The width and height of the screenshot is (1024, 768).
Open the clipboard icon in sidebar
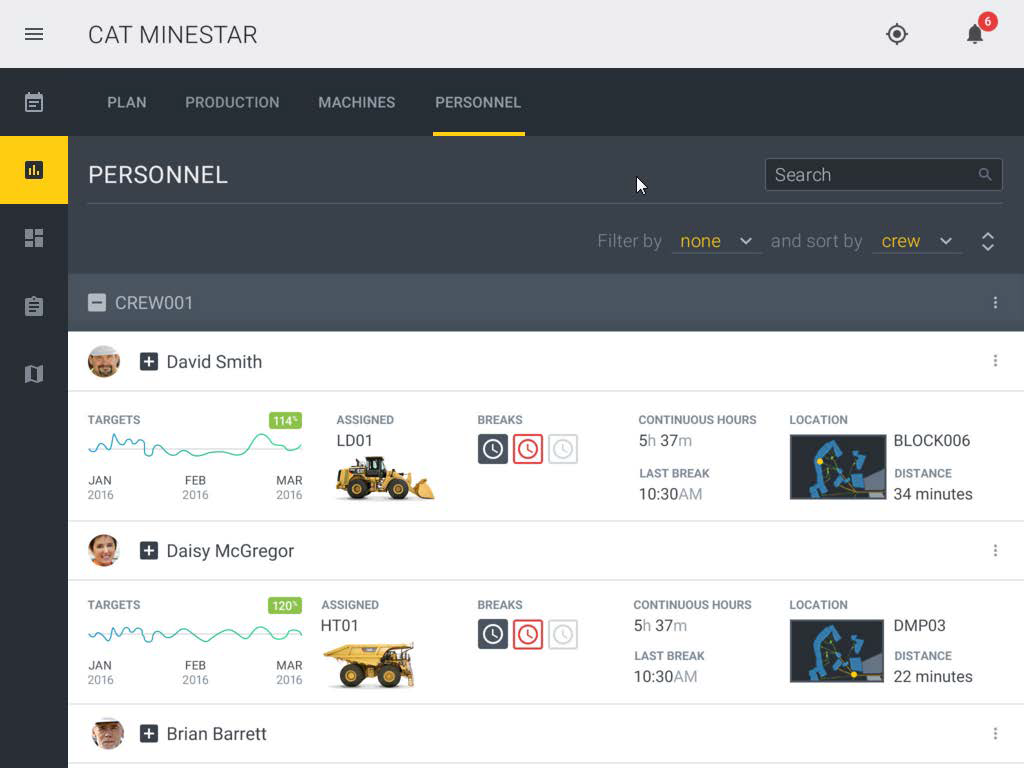[x=34, y=306]
